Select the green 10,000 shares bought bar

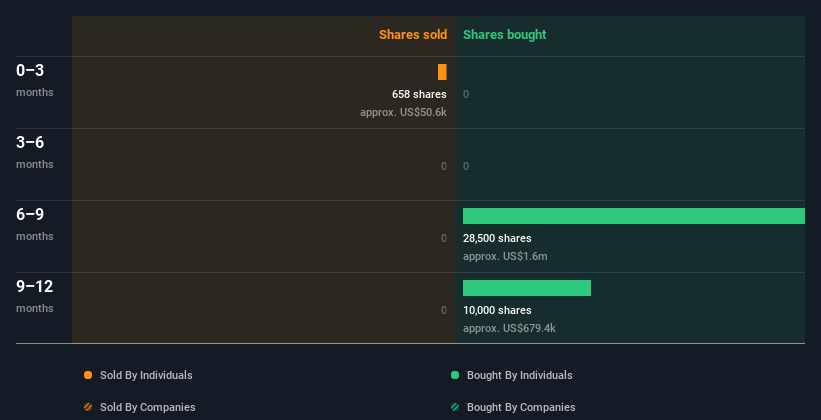click(x=527, y=288)
